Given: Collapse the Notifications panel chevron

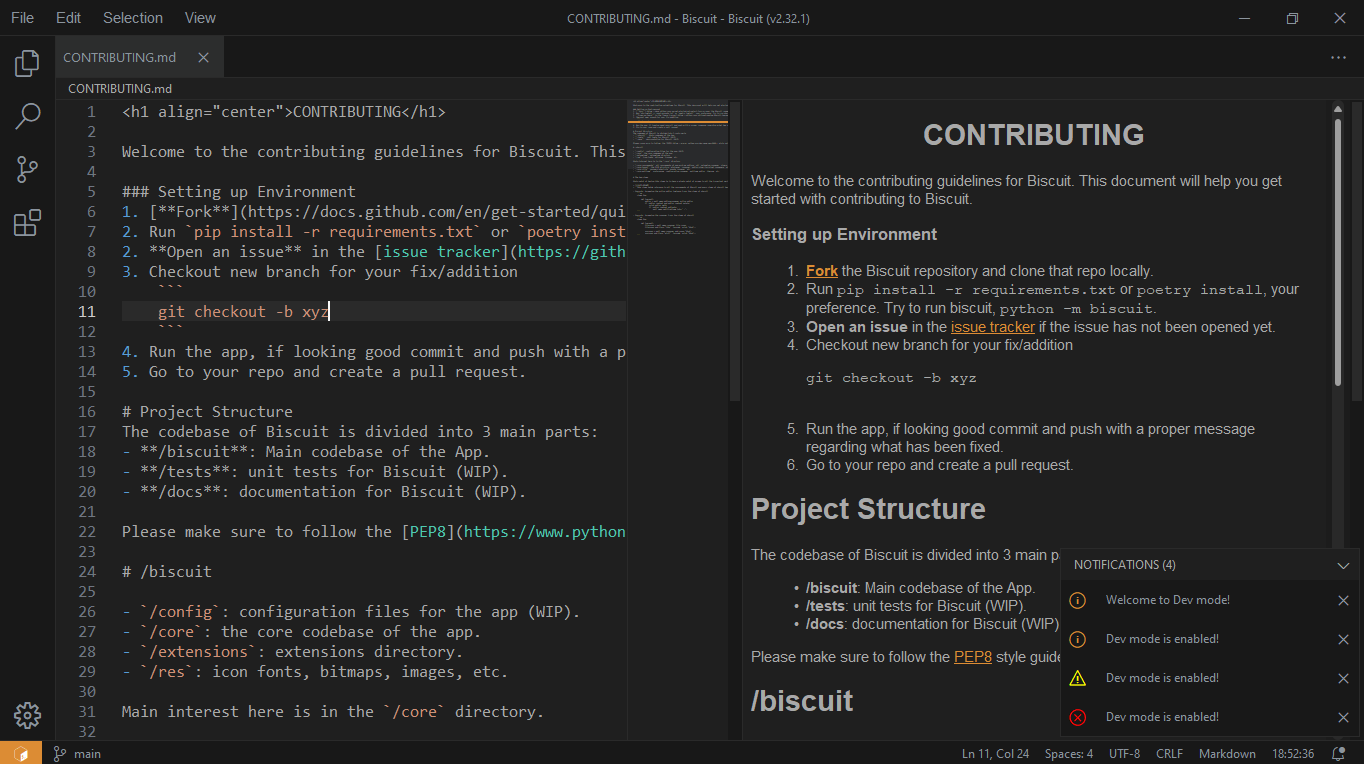Looking at the screenshot, I should tap(1344, 564).
